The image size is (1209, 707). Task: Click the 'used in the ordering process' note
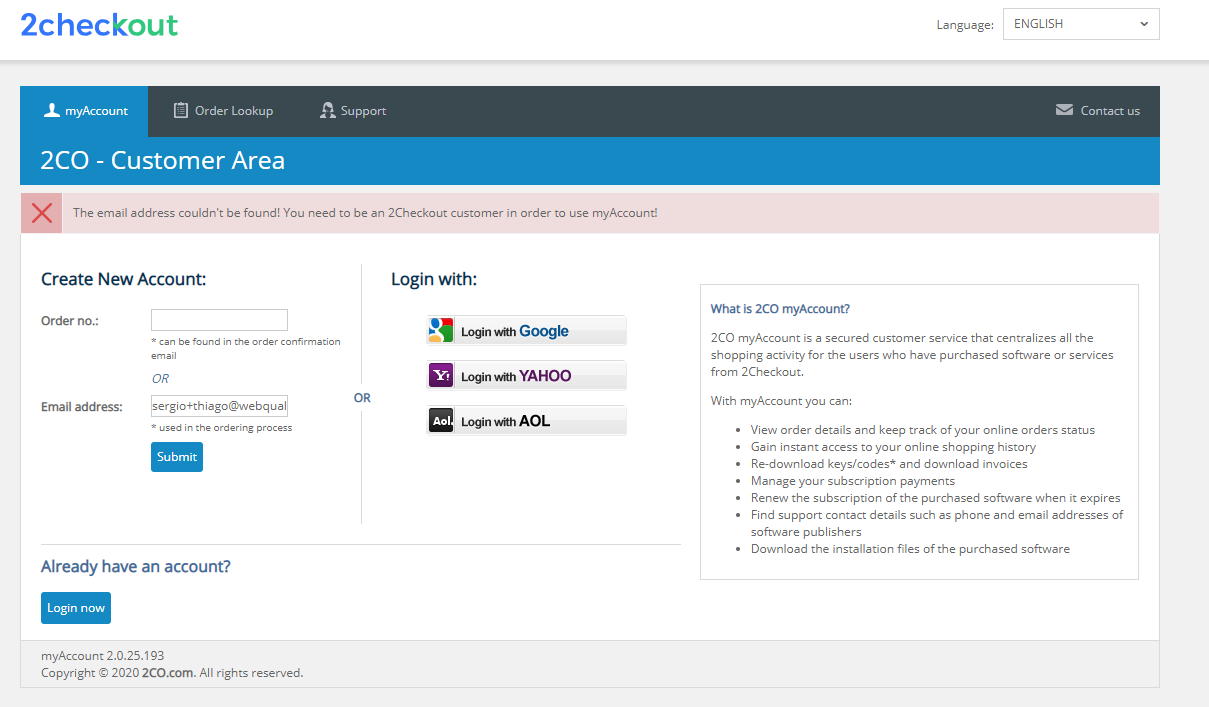(x=222, y=428)
